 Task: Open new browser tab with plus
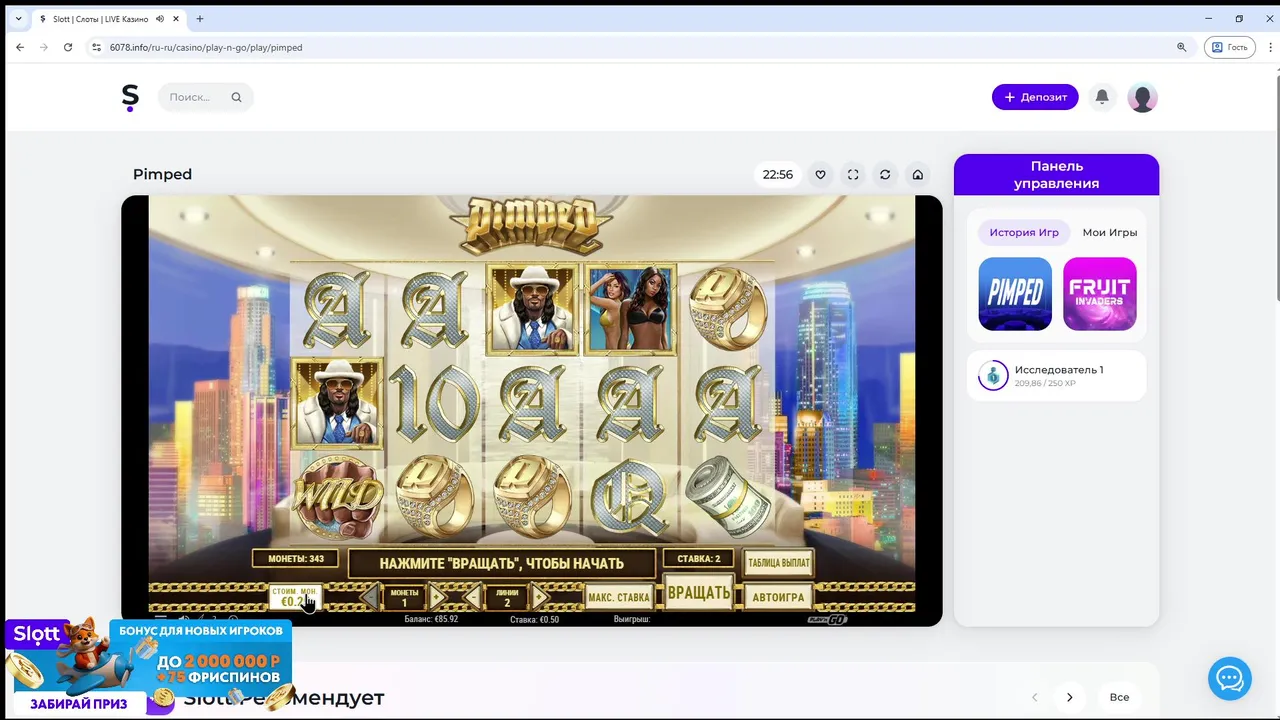tap(200, 18)
